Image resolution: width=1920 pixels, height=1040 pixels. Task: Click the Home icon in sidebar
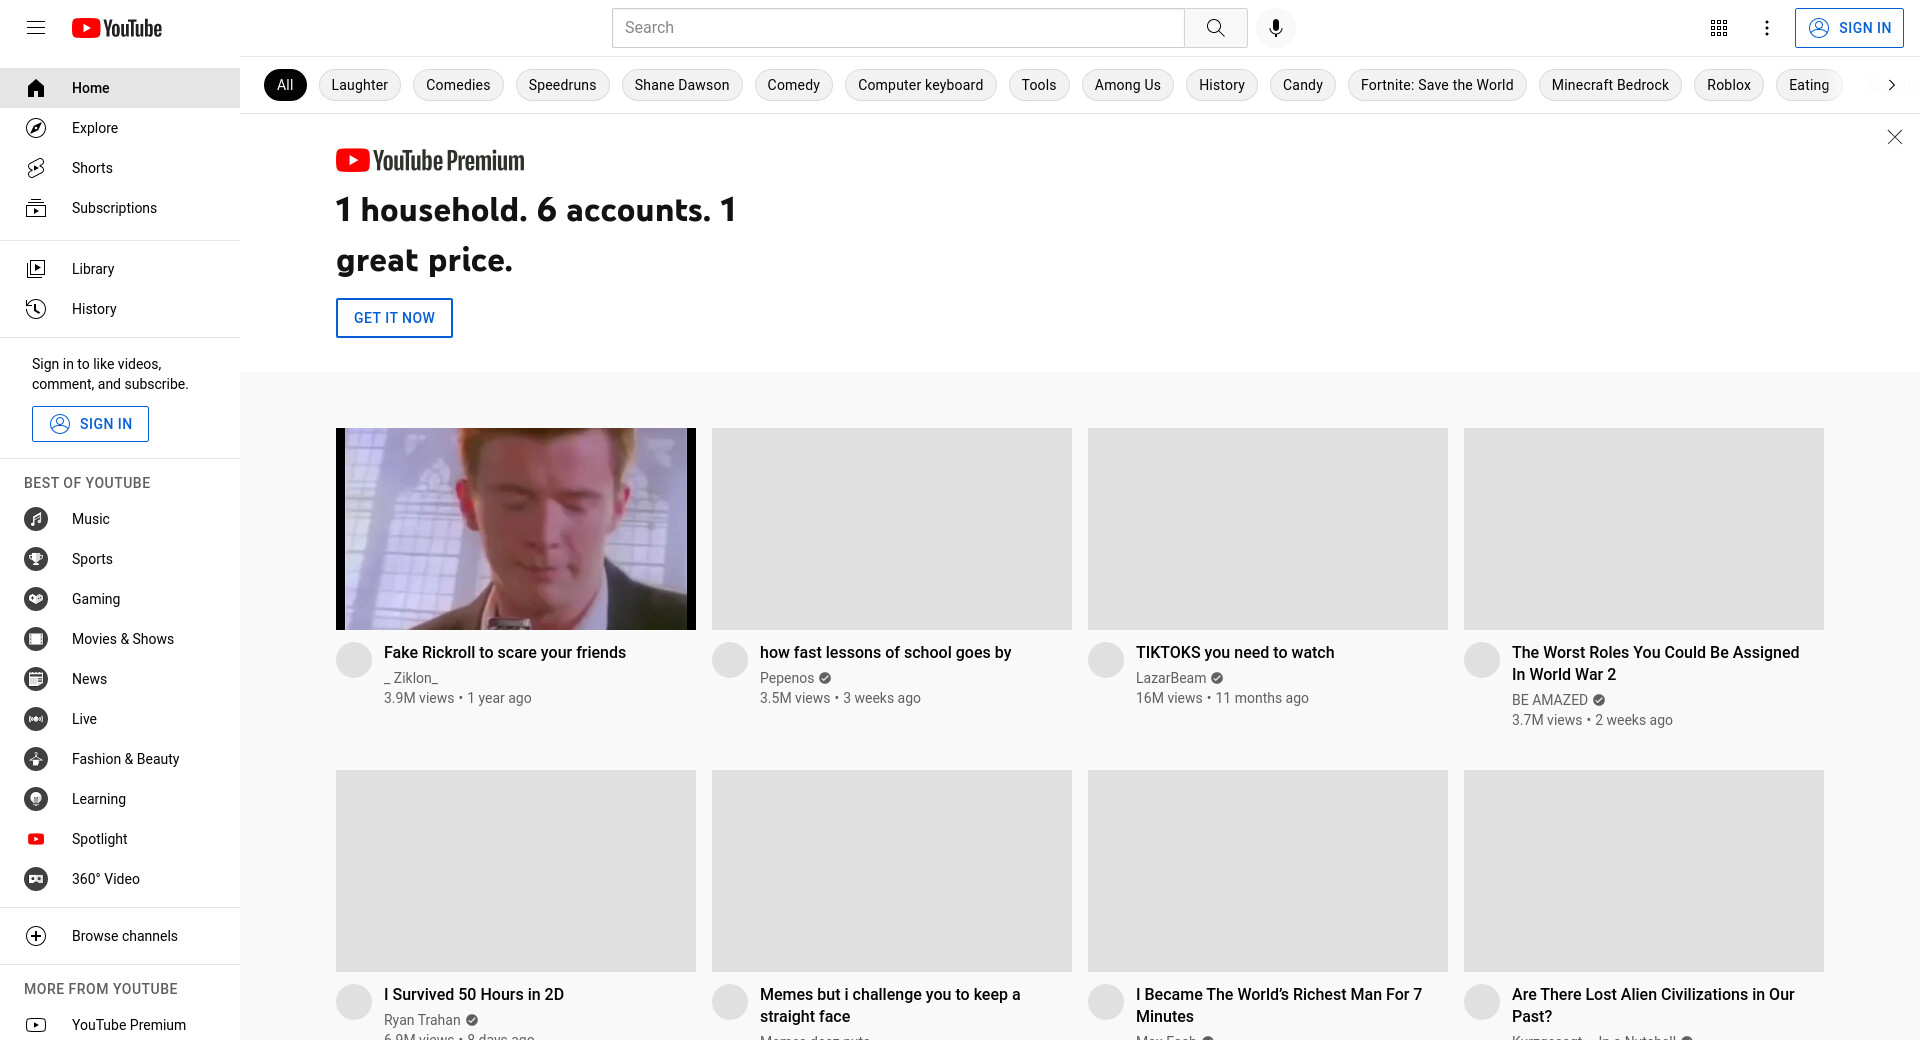click(36, 88)
